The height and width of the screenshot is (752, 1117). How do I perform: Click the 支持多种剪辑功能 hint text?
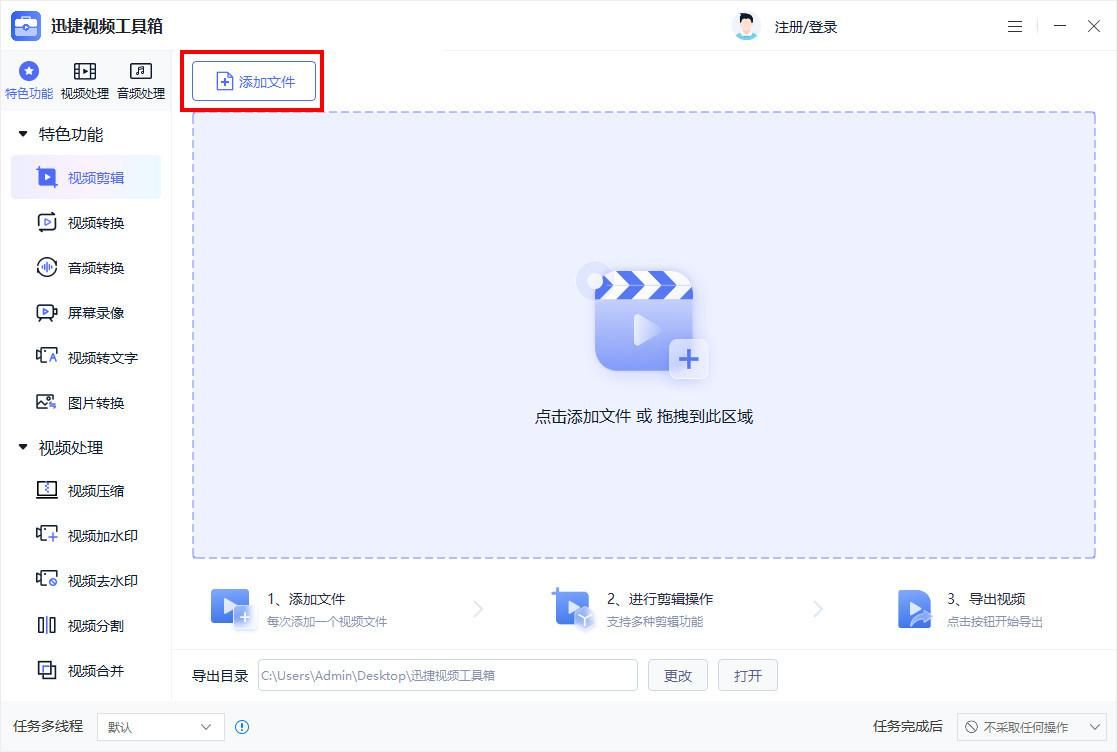tap(655, 622)
